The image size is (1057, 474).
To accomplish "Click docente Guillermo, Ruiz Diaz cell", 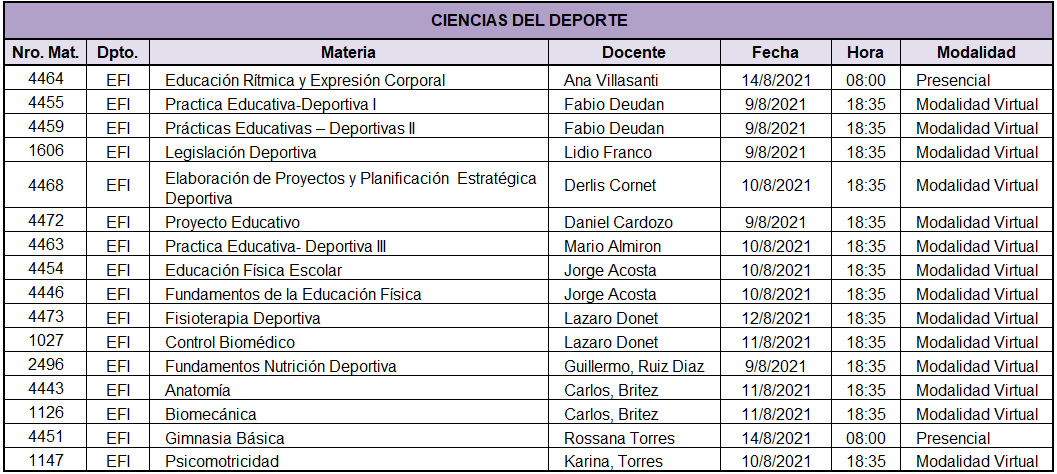I will pos(634,366).
